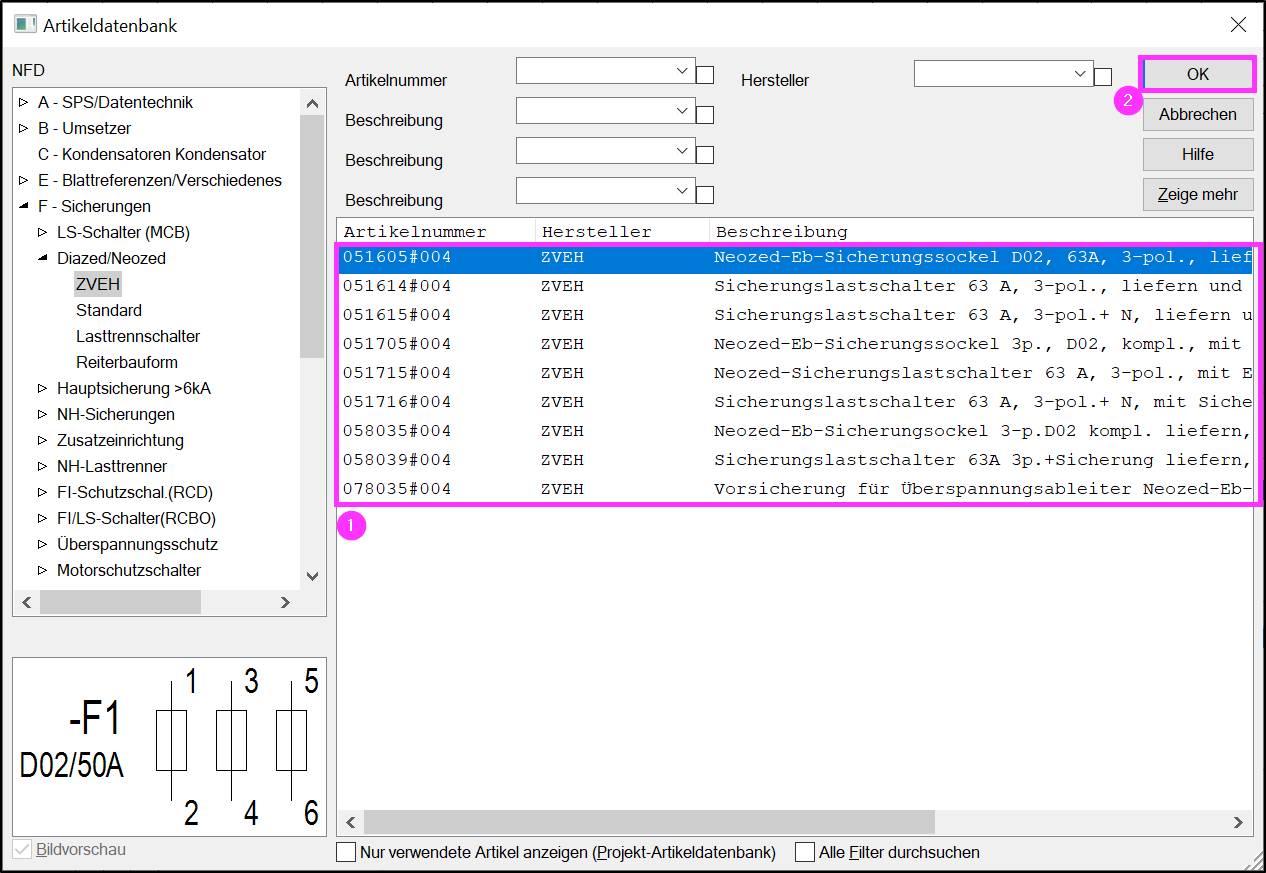This screenshot has width=1266, height=873.
Task: Click the category tree scroll-right arrow
Action: (x=285, y=602)
